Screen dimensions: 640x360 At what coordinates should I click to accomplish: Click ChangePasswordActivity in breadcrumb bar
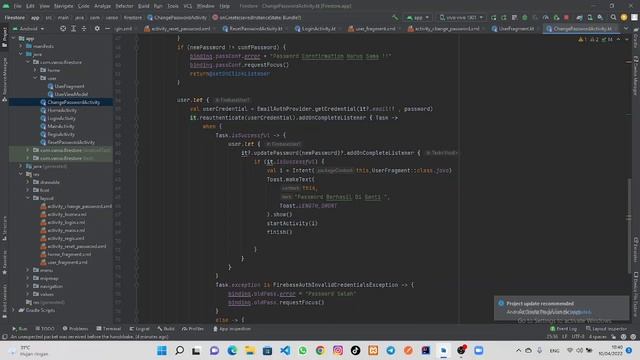(x=177, y=18)
